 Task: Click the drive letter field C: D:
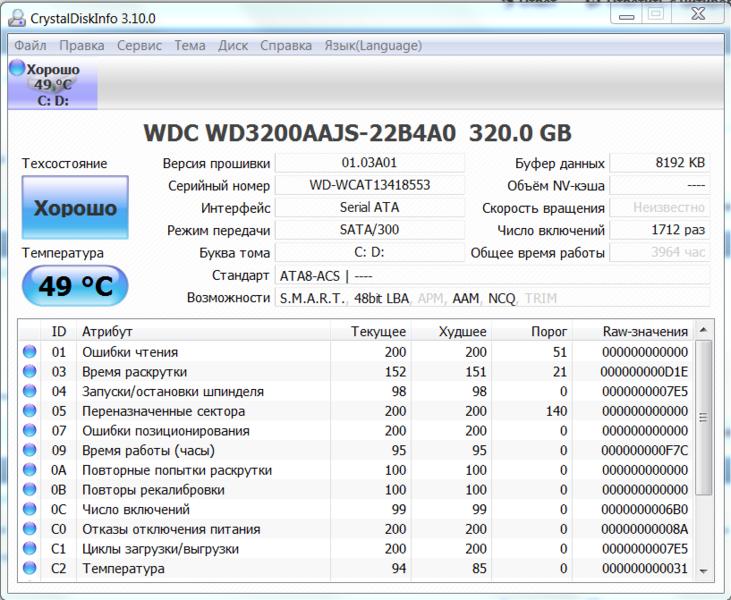click(x=370, y=252)
